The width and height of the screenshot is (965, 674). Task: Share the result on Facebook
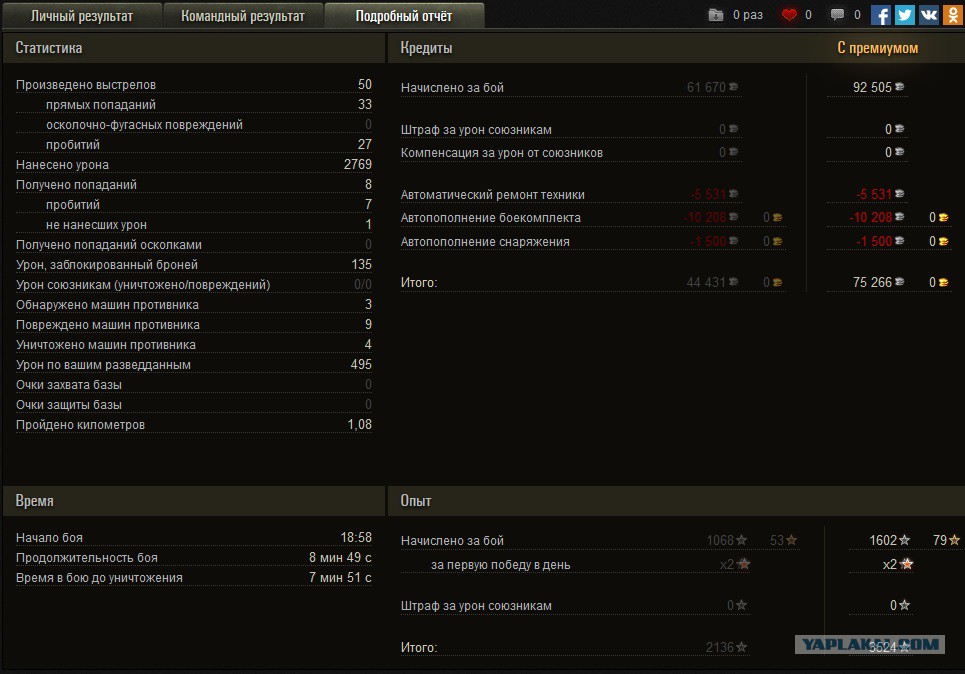point(881,15)
